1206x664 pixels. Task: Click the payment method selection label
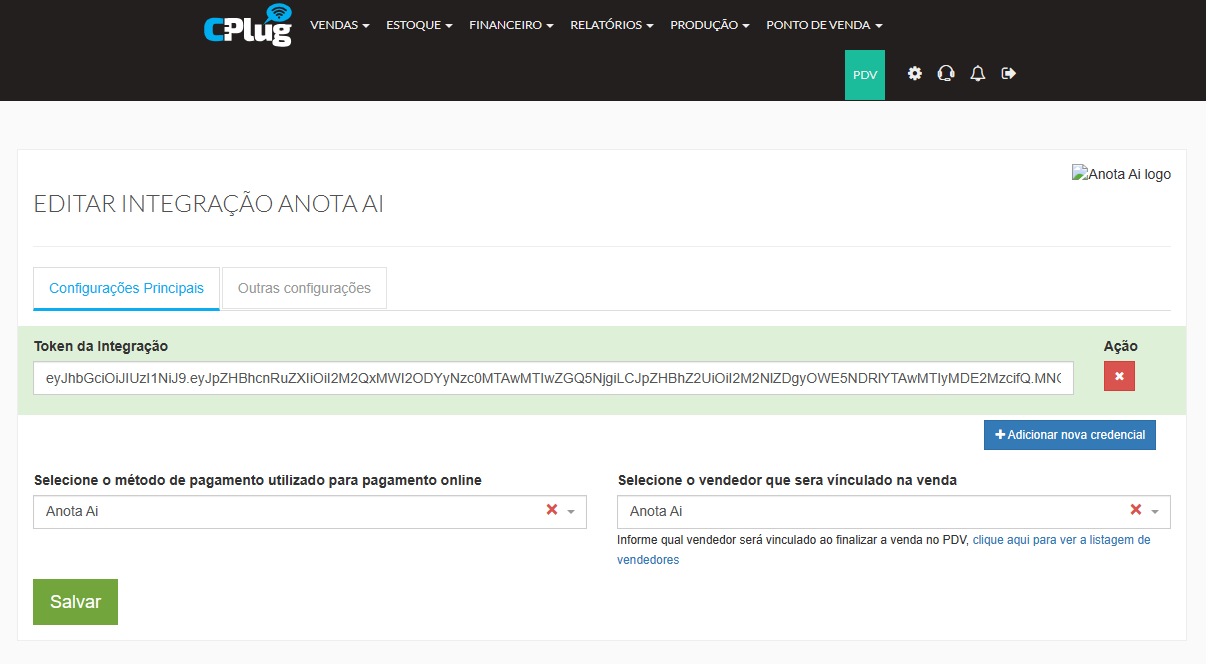pyautogui.click(x=258, y=480)
